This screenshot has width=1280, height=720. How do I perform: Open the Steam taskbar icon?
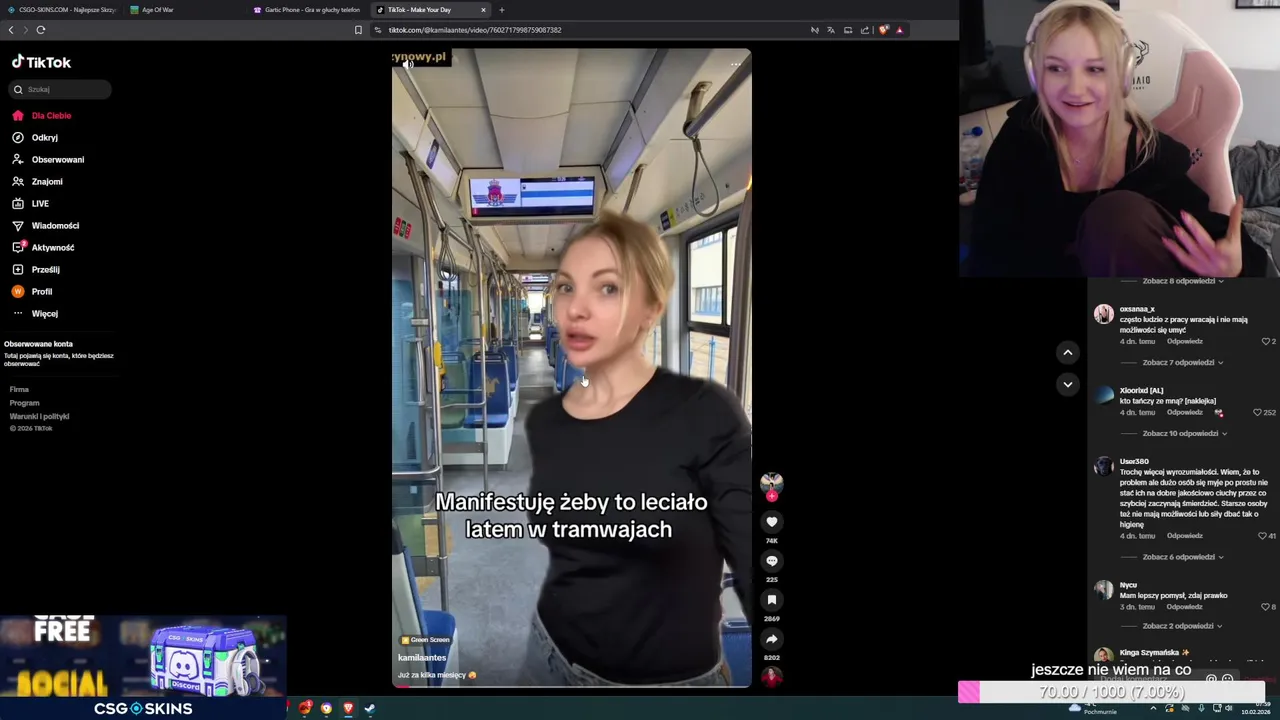[x=369, y=708]
